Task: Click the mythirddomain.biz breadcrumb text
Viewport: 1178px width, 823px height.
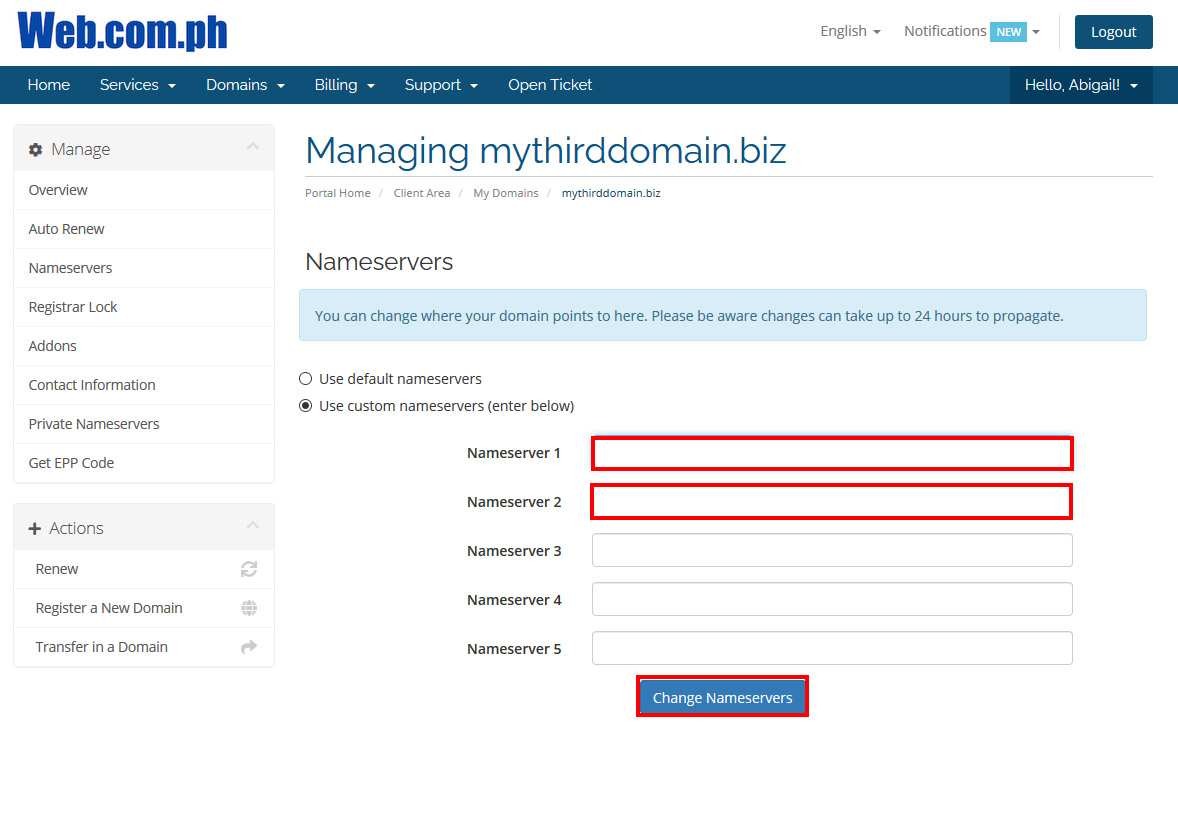Action: click(612, 193)
